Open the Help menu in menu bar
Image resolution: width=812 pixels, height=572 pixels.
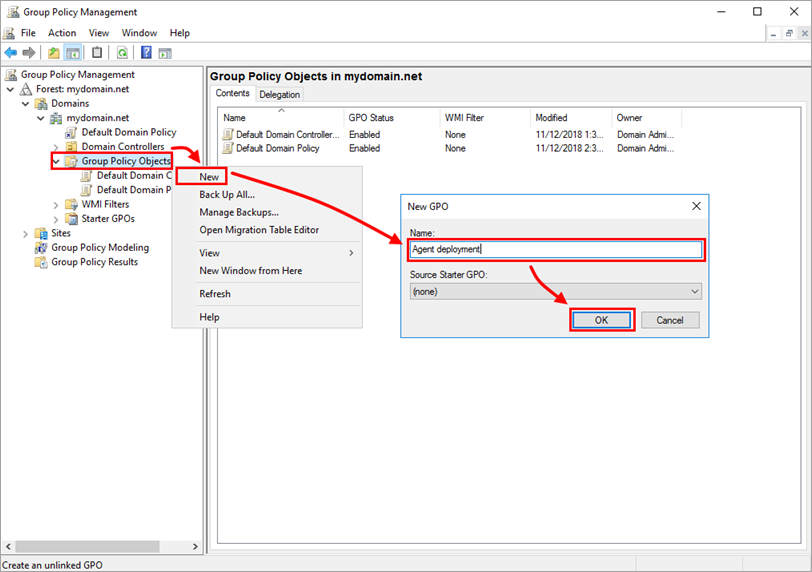pyautogui.click(x=180, y=33)
